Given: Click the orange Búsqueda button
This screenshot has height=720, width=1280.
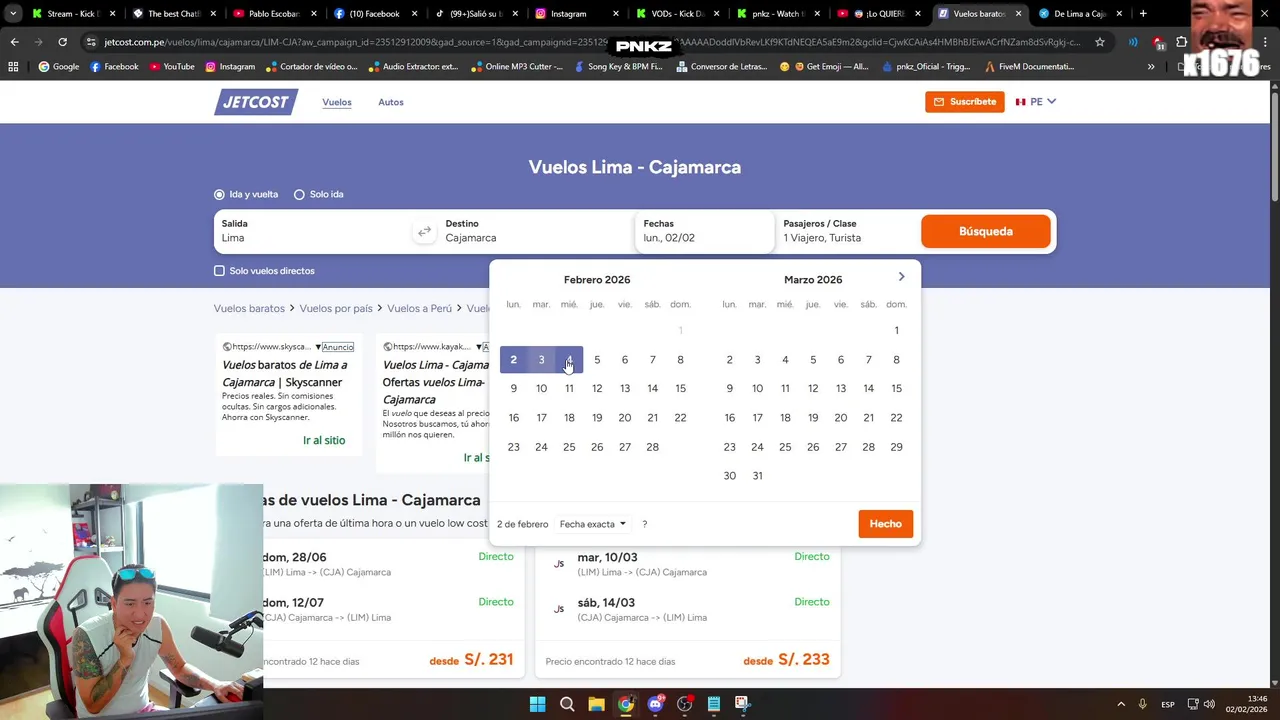Looking at the screenshot, I should [x=986, y=231].
